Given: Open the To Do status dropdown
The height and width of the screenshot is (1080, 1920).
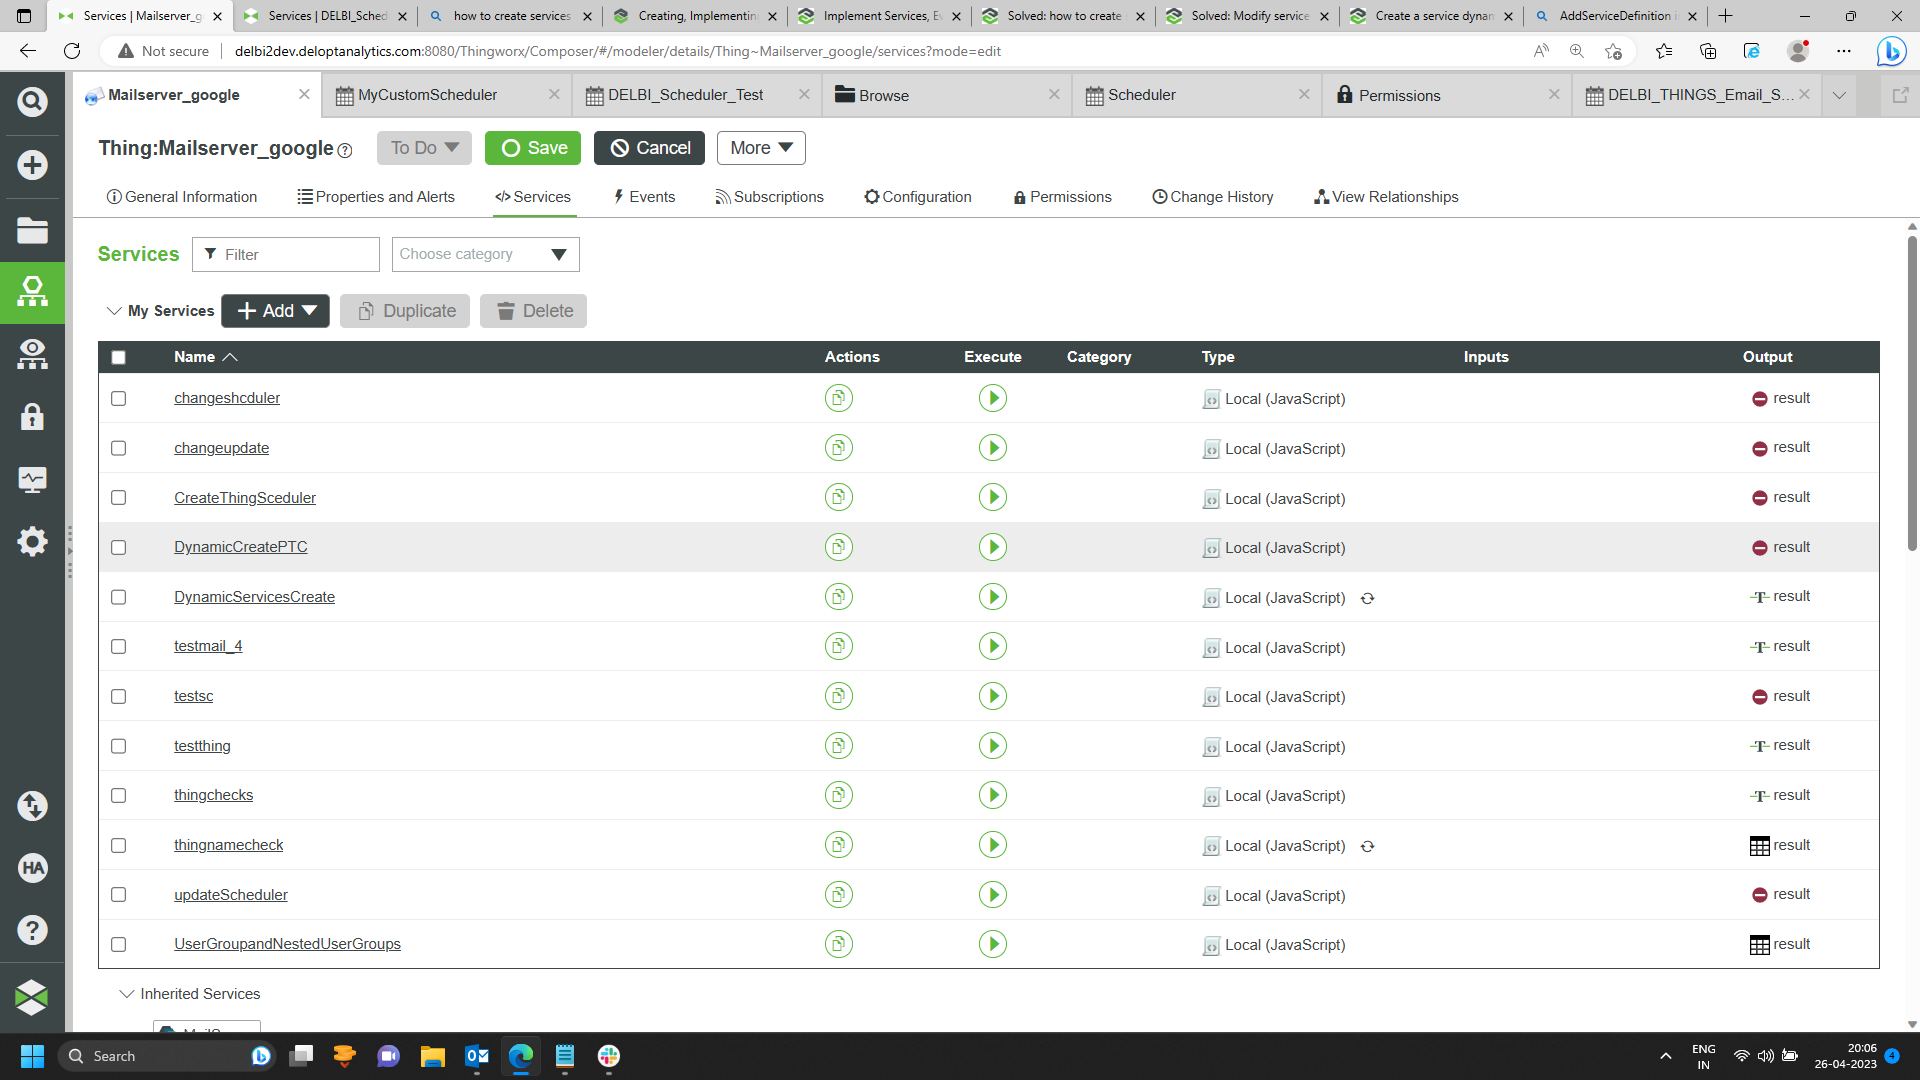Looking at the screenshot, I should click(x=423, y=147).
